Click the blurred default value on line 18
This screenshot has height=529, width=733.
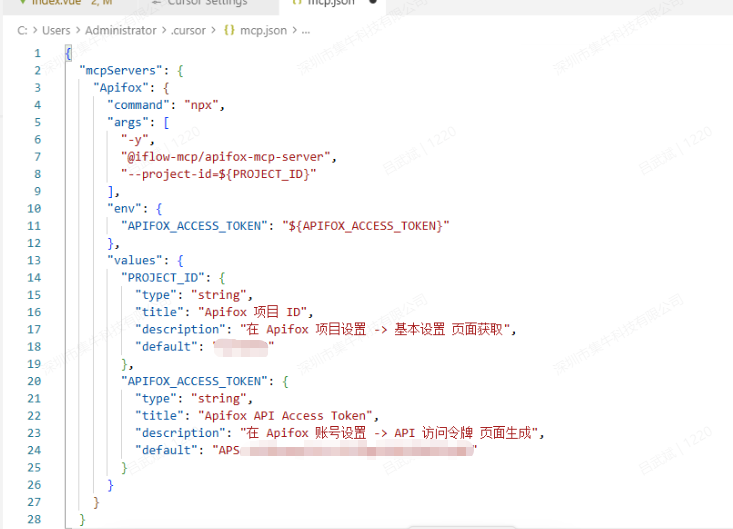[x=241, y=348]
